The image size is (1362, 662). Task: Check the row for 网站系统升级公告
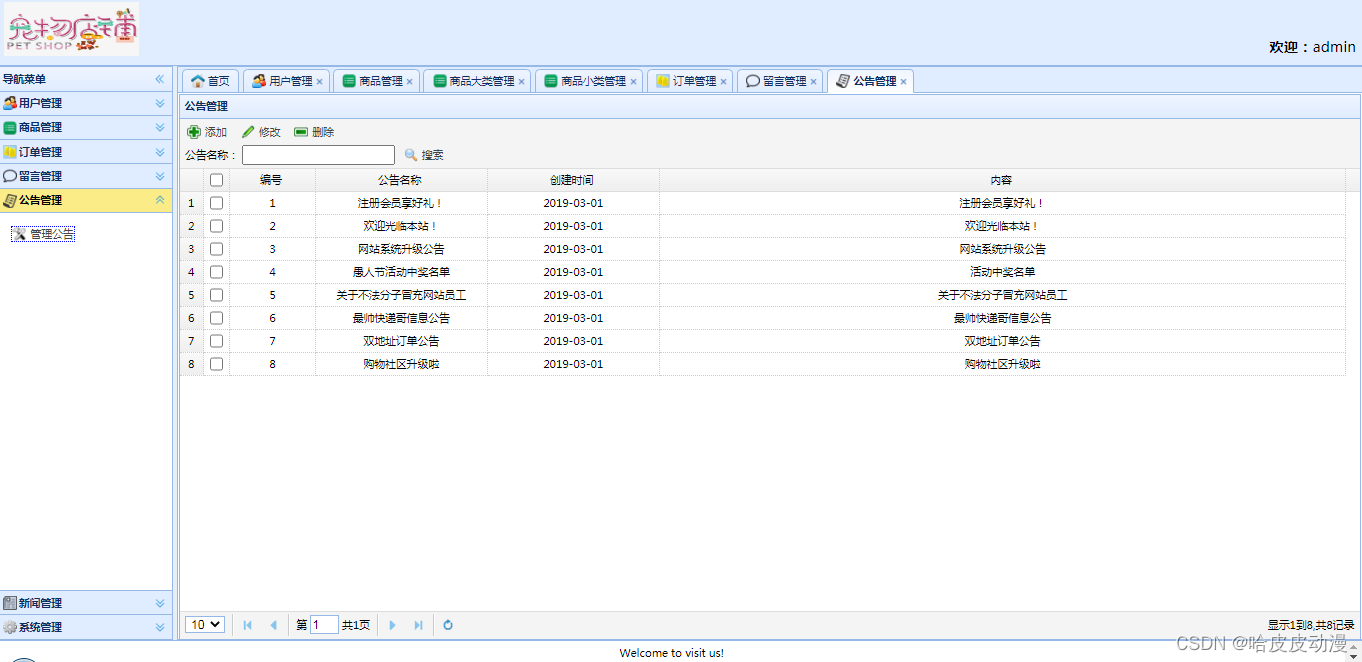pyautogui.click(x=216, y=249)
